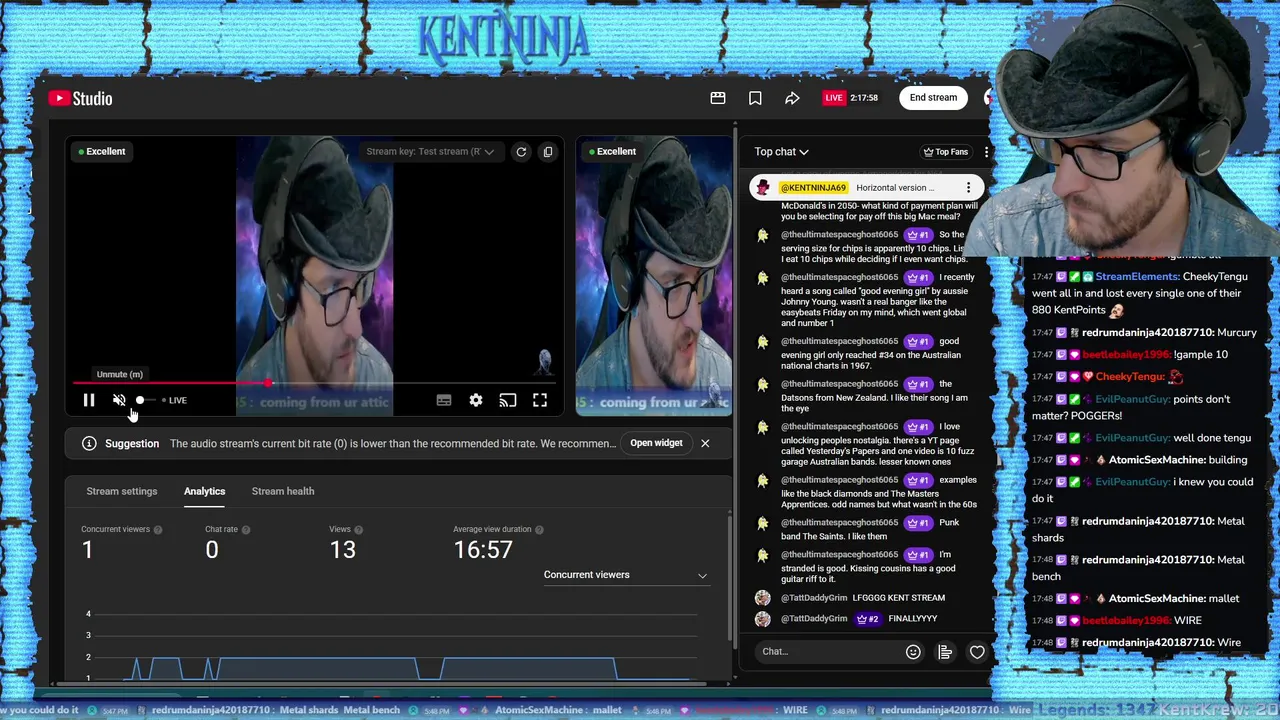The width and height of the screenshot is (1280, 720).
Task: Click the suggestion info icon
Action: (x=89, y=443)
